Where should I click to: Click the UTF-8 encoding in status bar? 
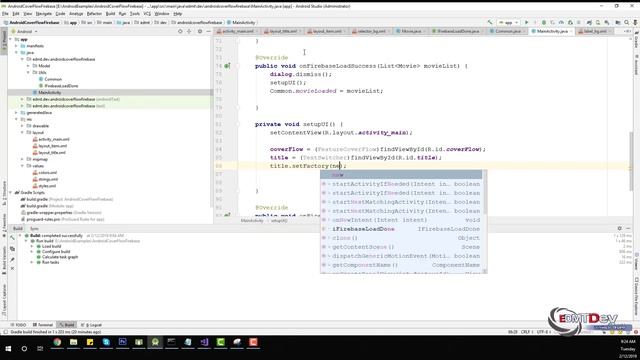coord(544,332)
